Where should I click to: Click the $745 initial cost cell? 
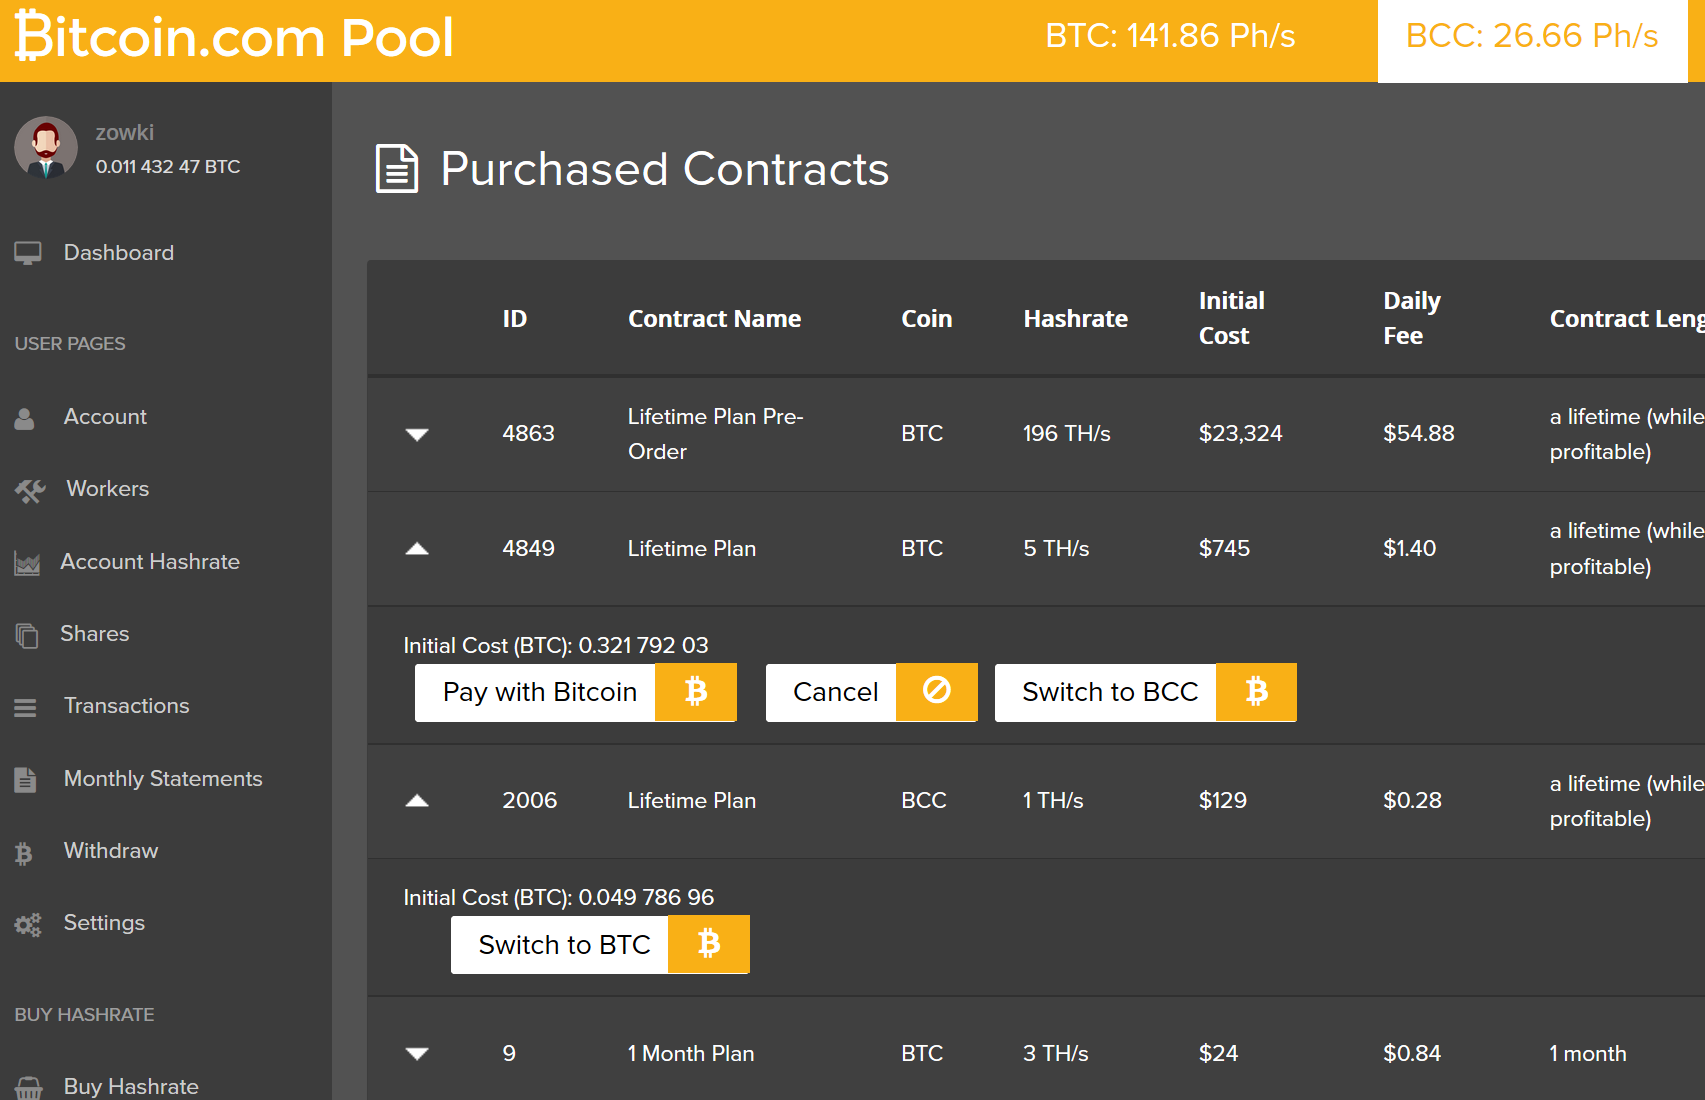tap(1225, 548)
